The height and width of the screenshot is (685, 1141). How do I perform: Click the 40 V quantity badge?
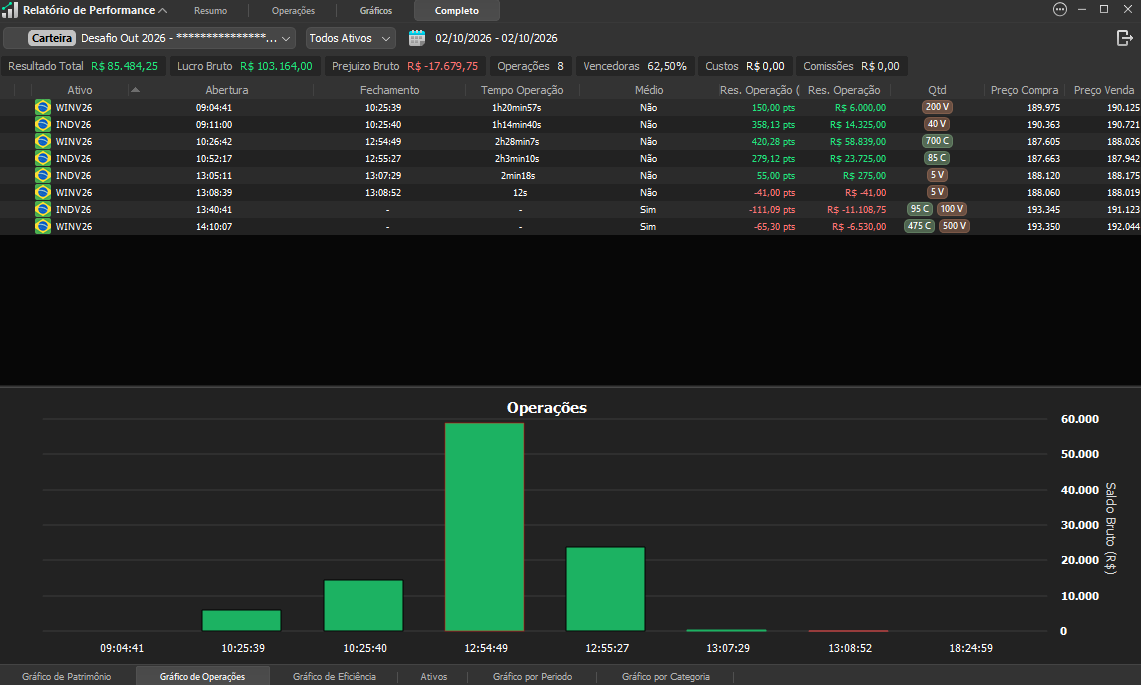(937, 124)
